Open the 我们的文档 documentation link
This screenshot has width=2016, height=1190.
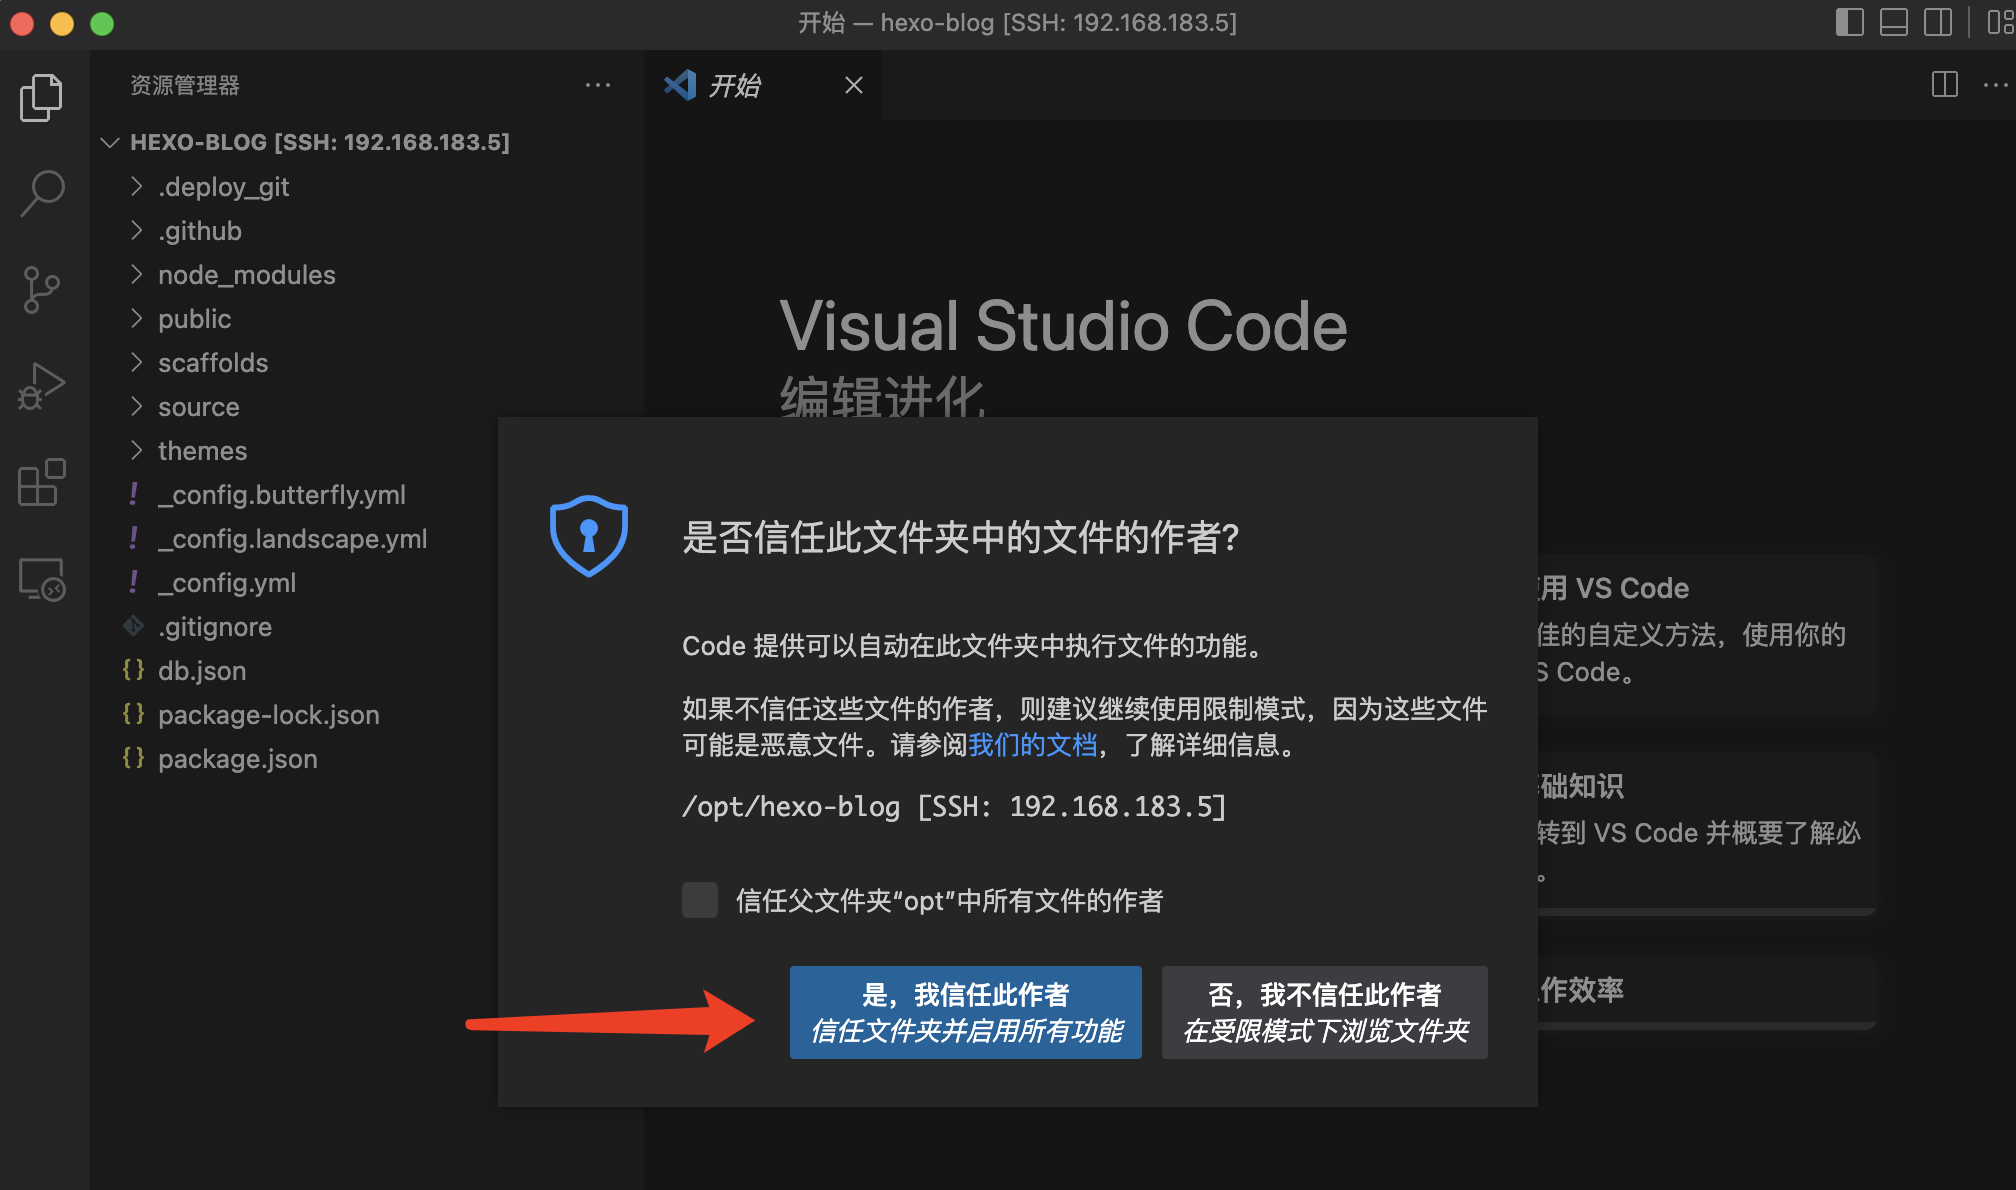coord(1032,745)
